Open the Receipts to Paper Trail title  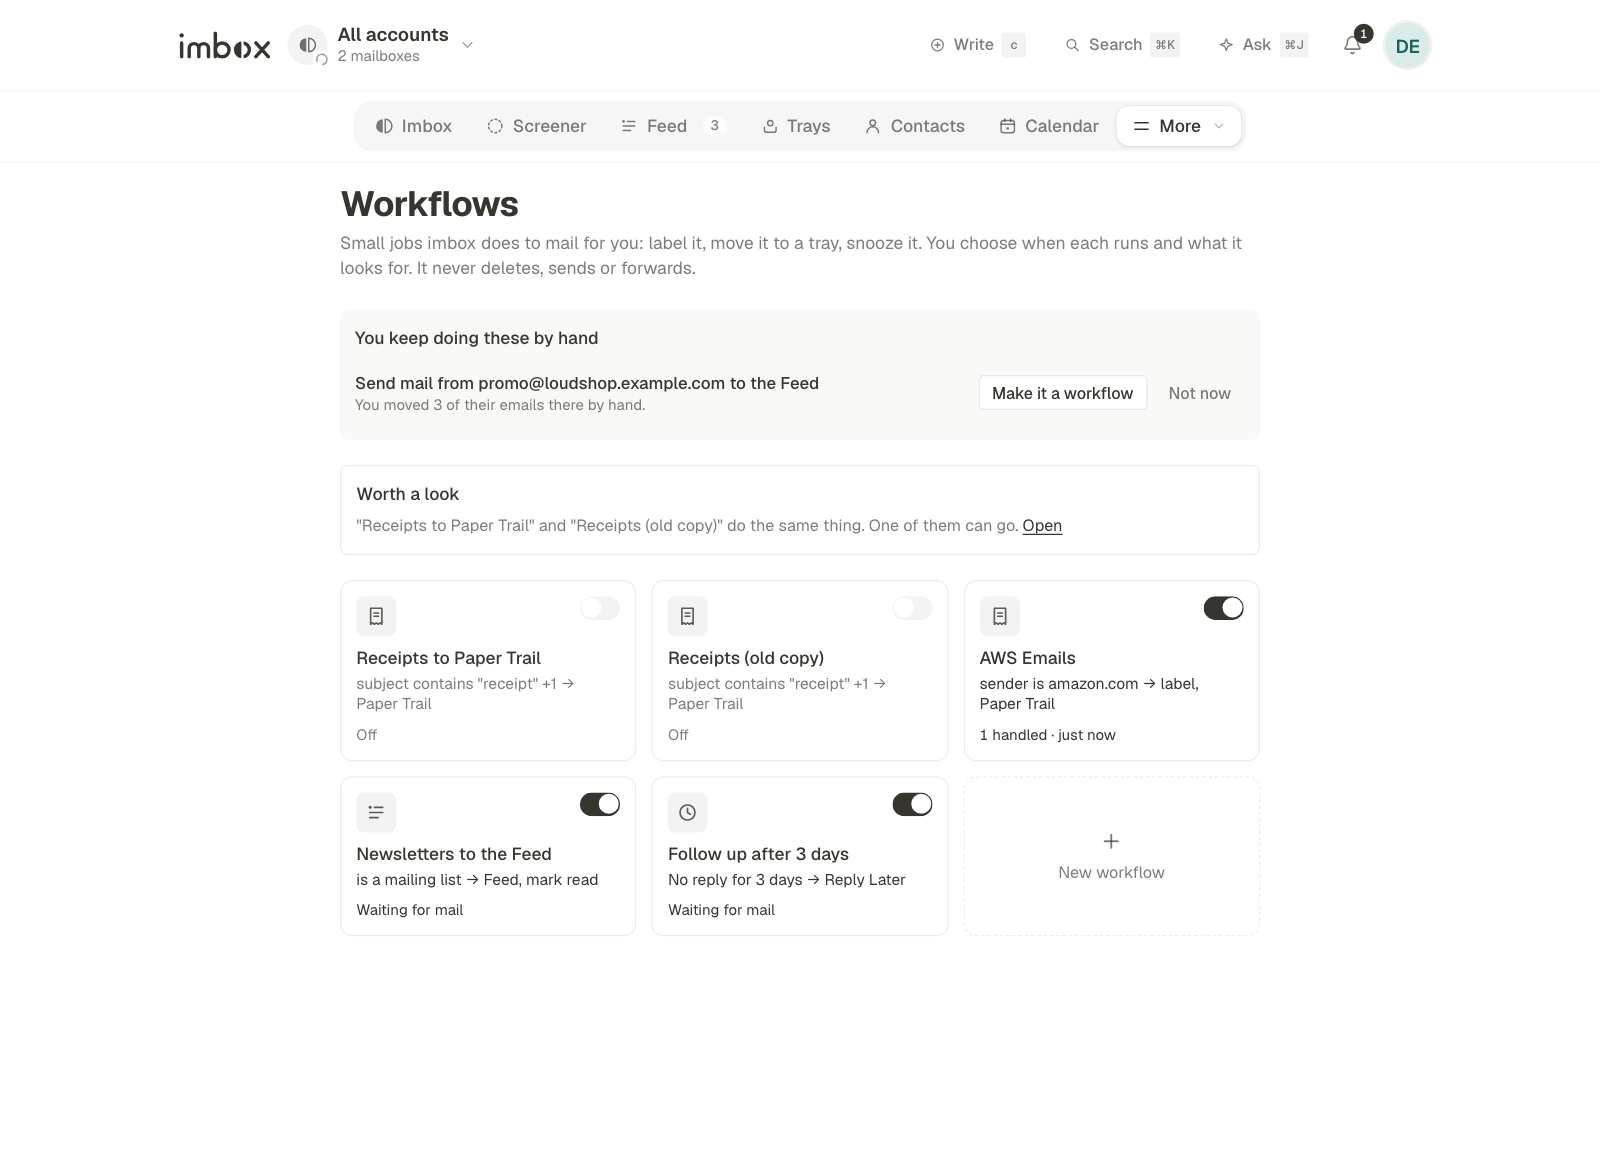(x=448, y=658)
